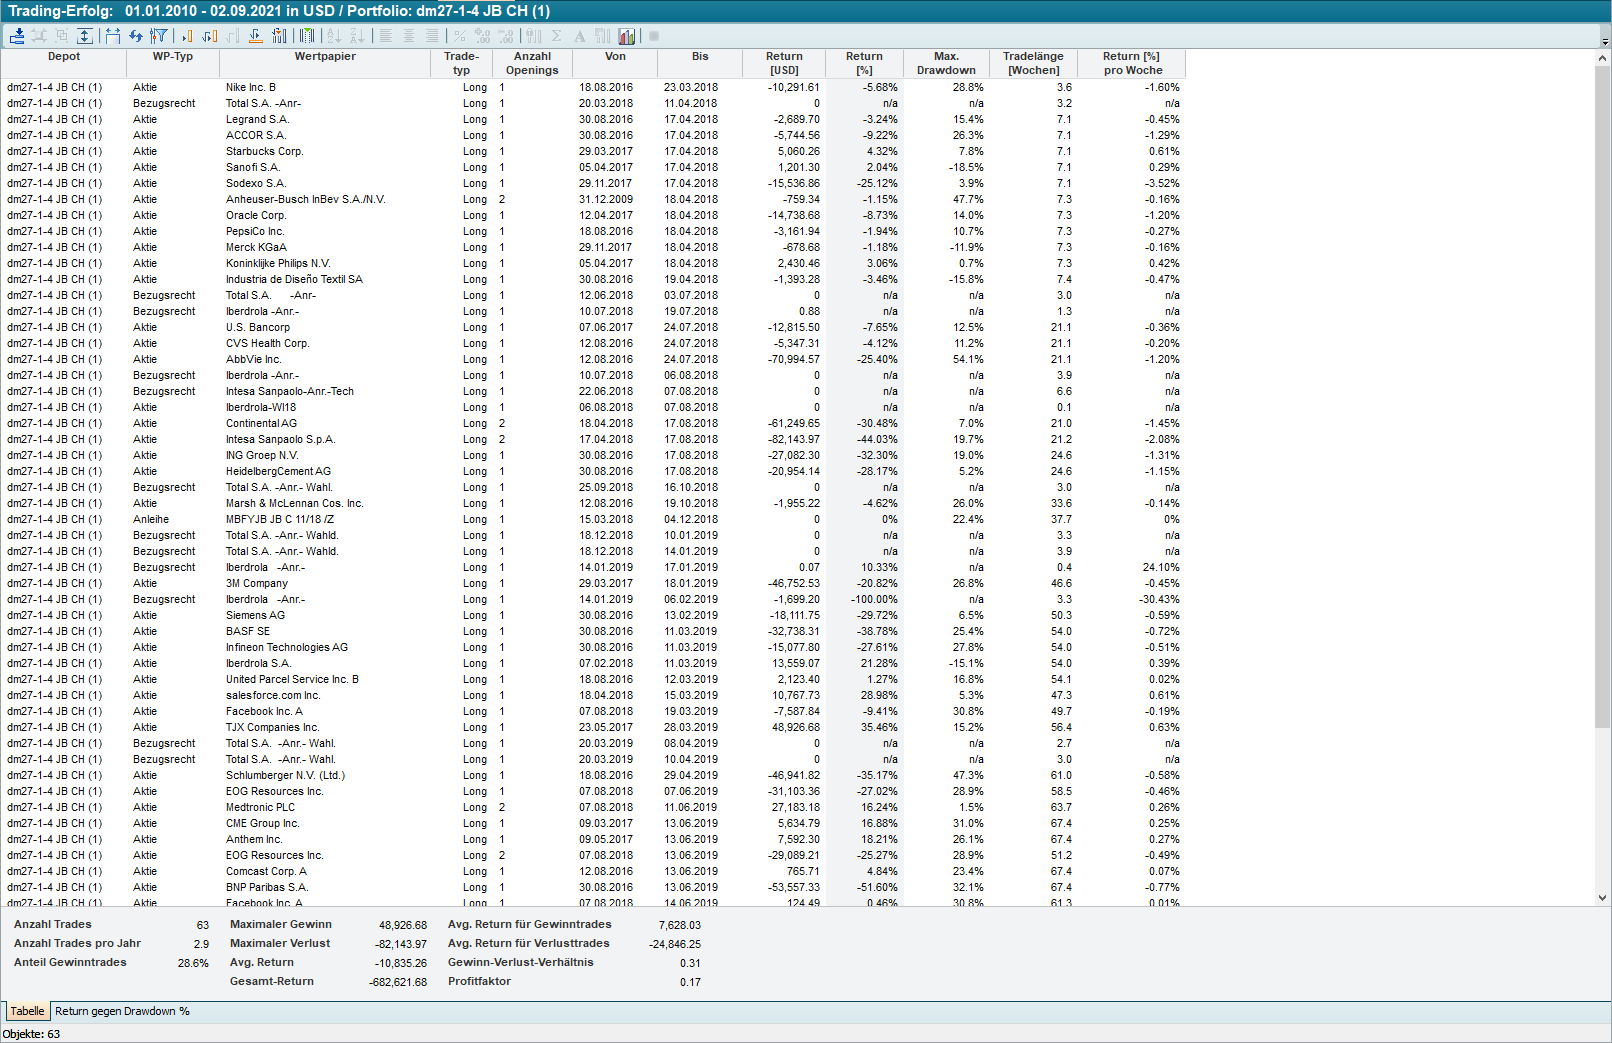Viewport: 1612px width, 1043px height.
Task: Open the filter funnel tool
Action: tap(159, 36)
